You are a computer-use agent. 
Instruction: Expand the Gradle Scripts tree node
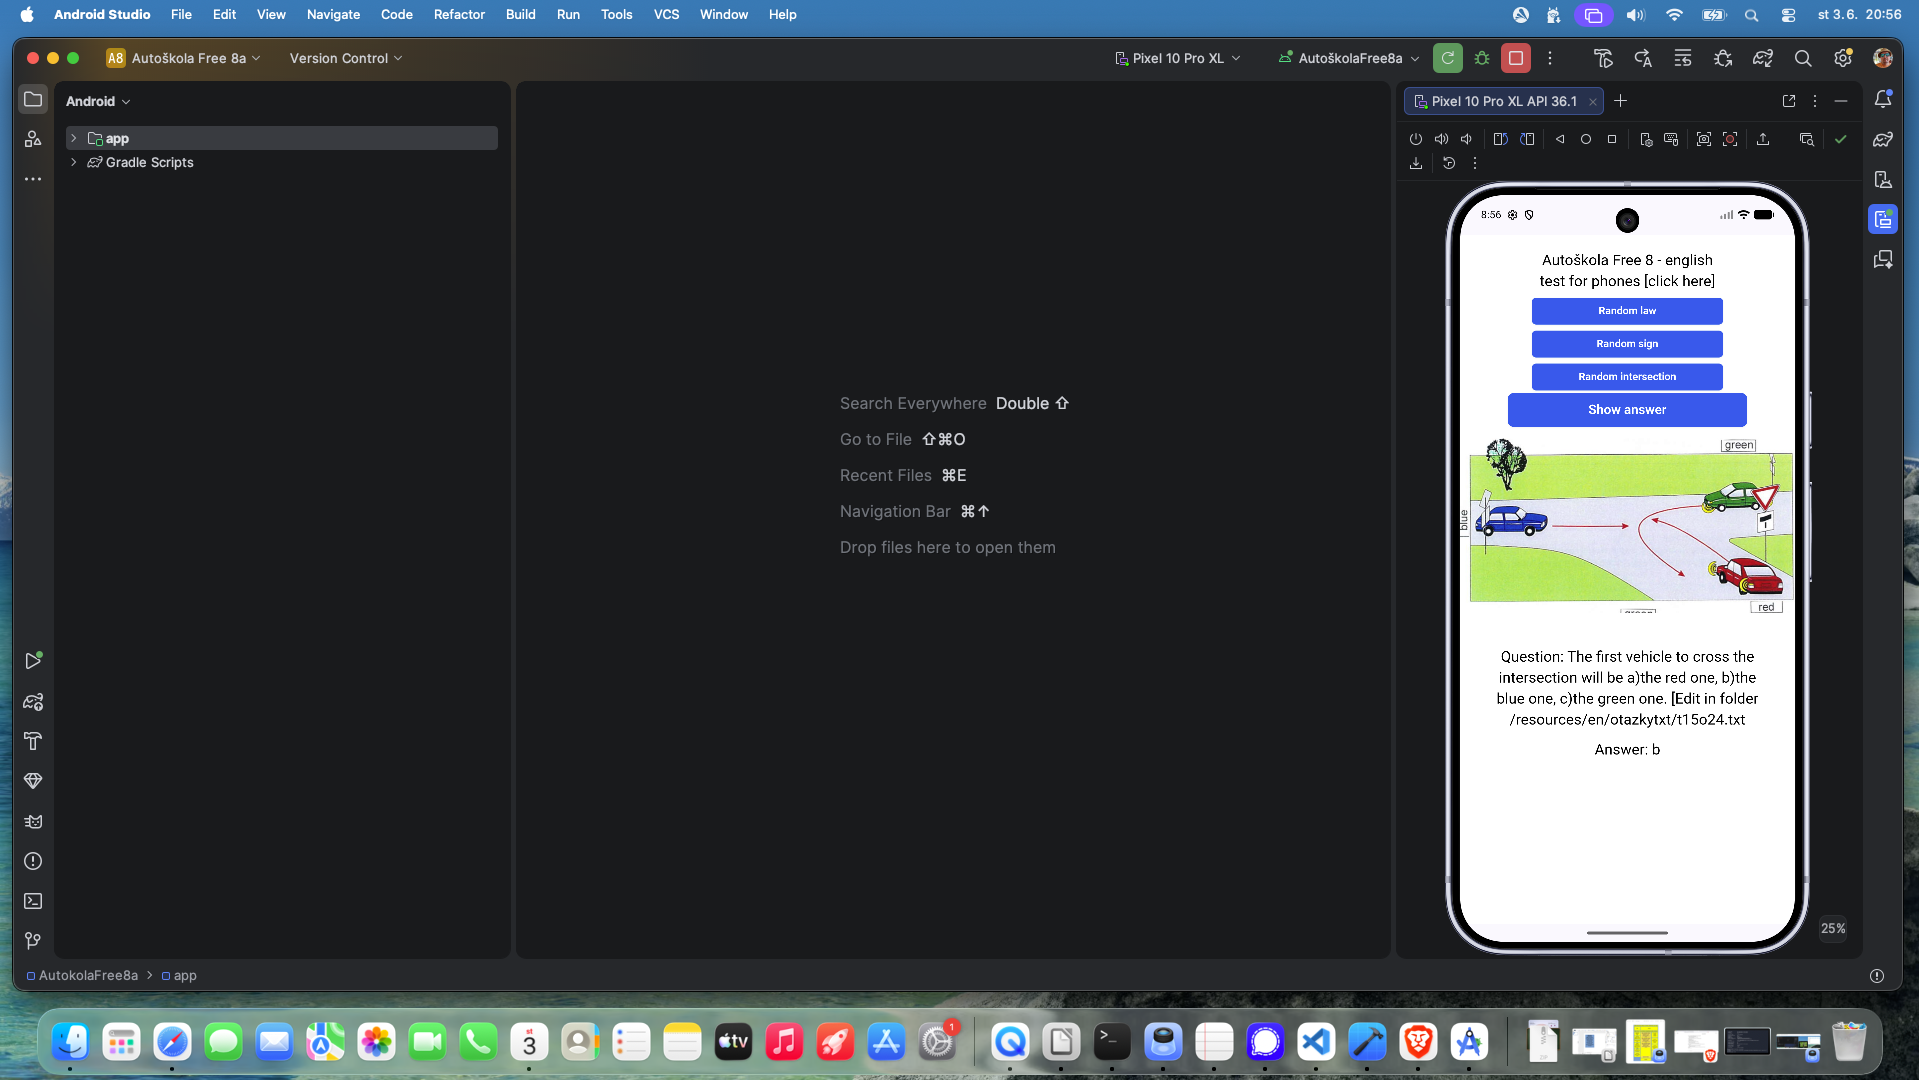[73, 162]
